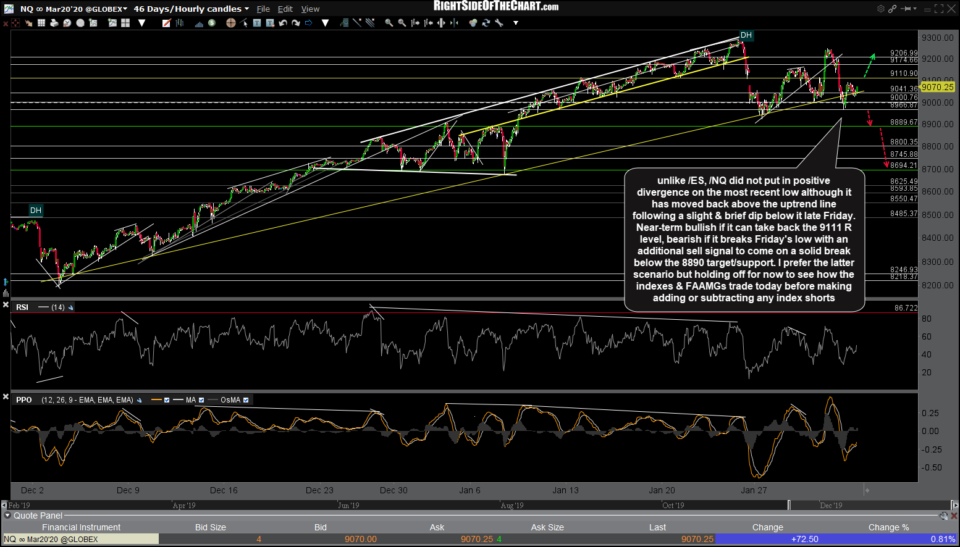
Task: Click the four-pane layout icon
Action: point(126,23)
